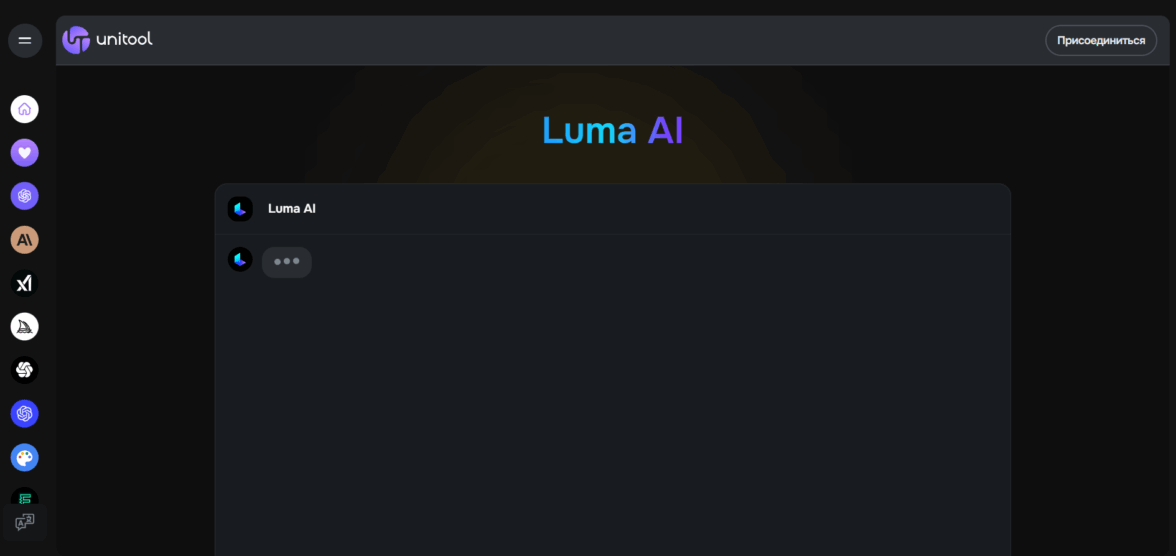The image size is (1176, 556).
Task: Select the dark-blue OpenAI icon above the palette
Action: 25,414
